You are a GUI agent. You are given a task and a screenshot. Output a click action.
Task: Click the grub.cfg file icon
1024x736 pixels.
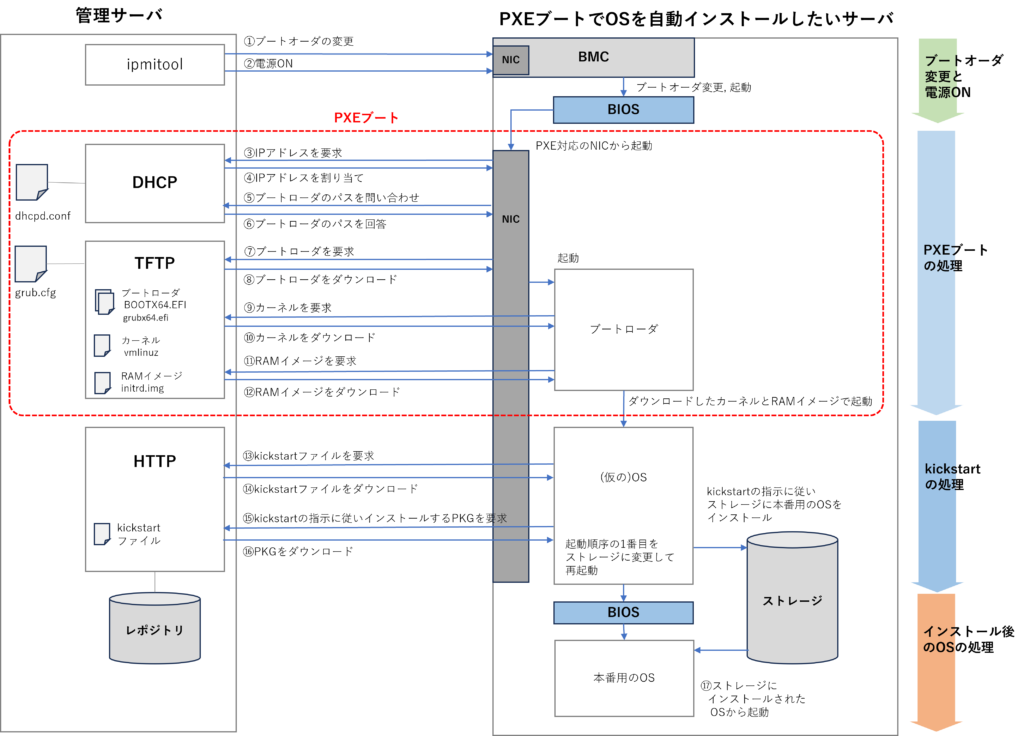[32, 261]
